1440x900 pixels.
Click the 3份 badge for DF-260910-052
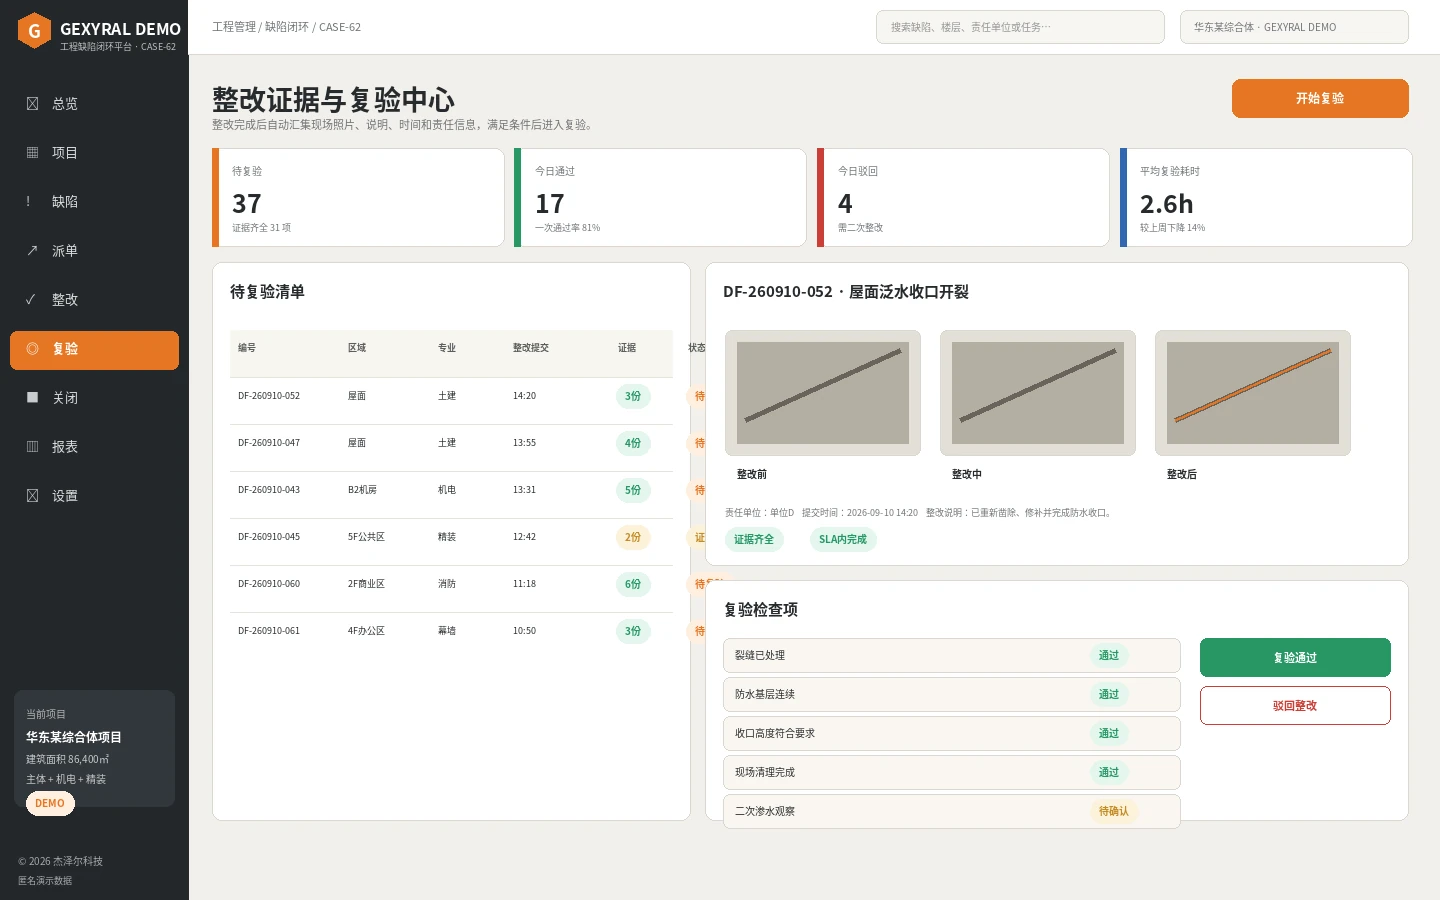[x=633, y=396]
